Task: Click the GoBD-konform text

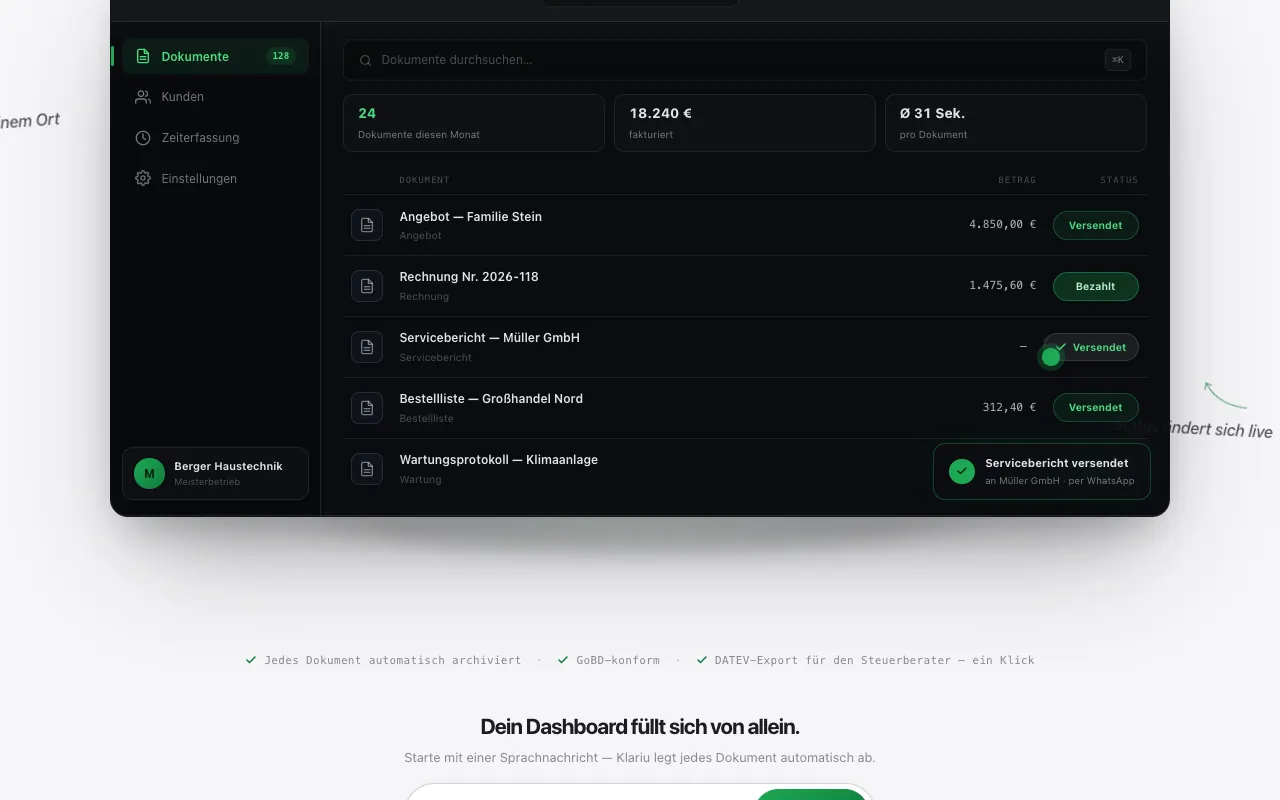Action: (618, 661)
